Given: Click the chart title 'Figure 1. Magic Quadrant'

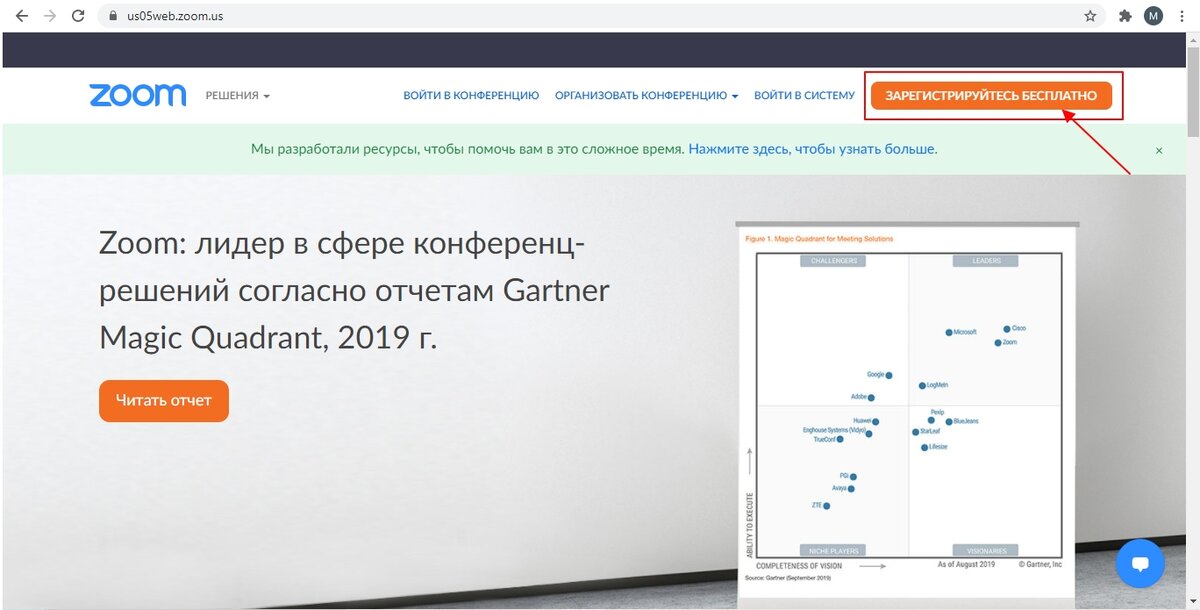Looking at the screenshot, I should [x=819, y=239].
